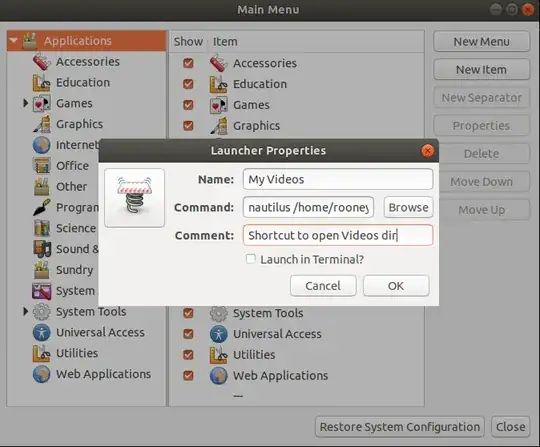
Task: Click the Sound & Video icon in left tree
Action: (42, 249)
